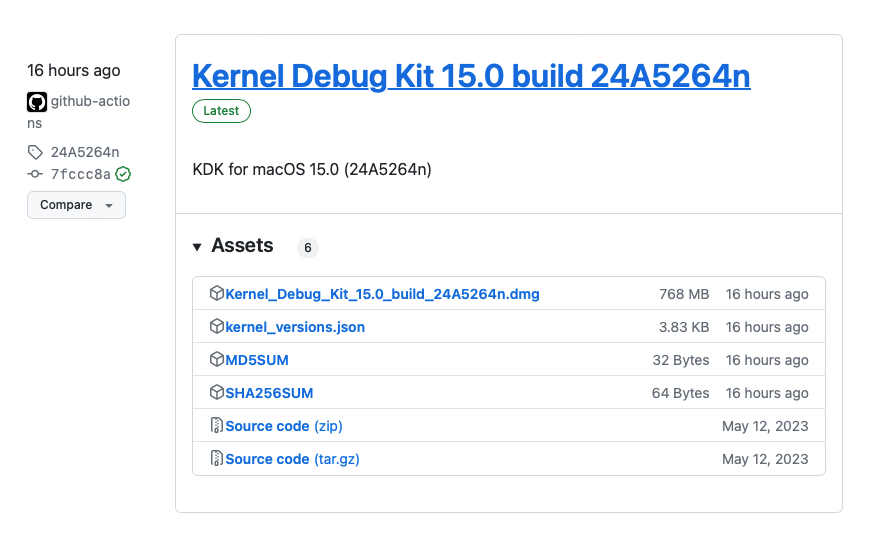Viewport: 885px width, 540px height.
Task: Click the KDK for macOS 15.0 description text
Action: [312, 169]
